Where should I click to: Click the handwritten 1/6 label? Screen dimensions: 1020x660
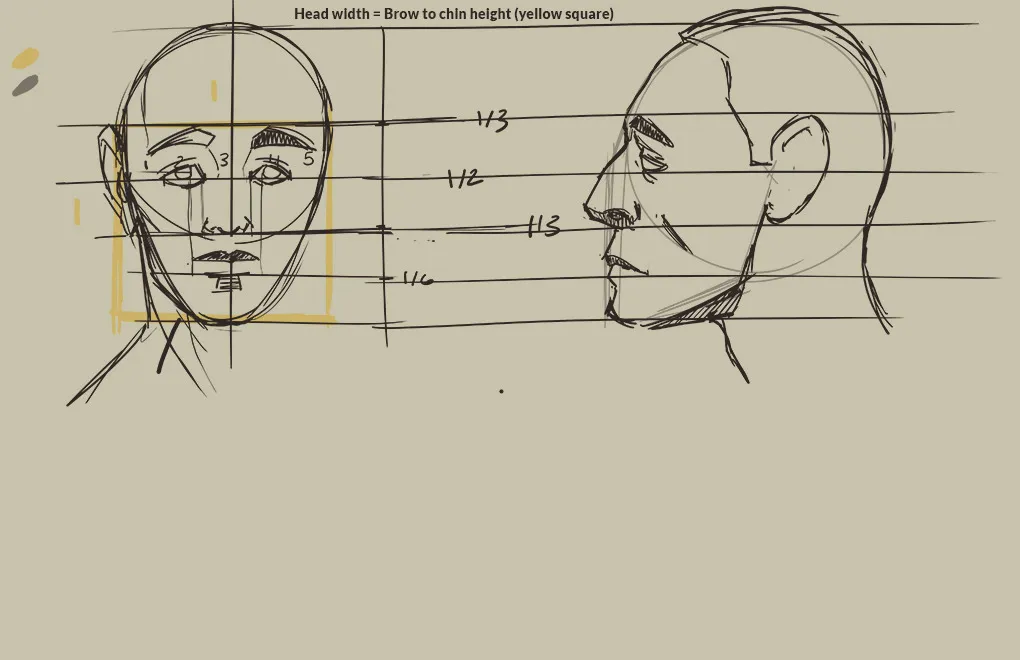(x=418, y=279)
